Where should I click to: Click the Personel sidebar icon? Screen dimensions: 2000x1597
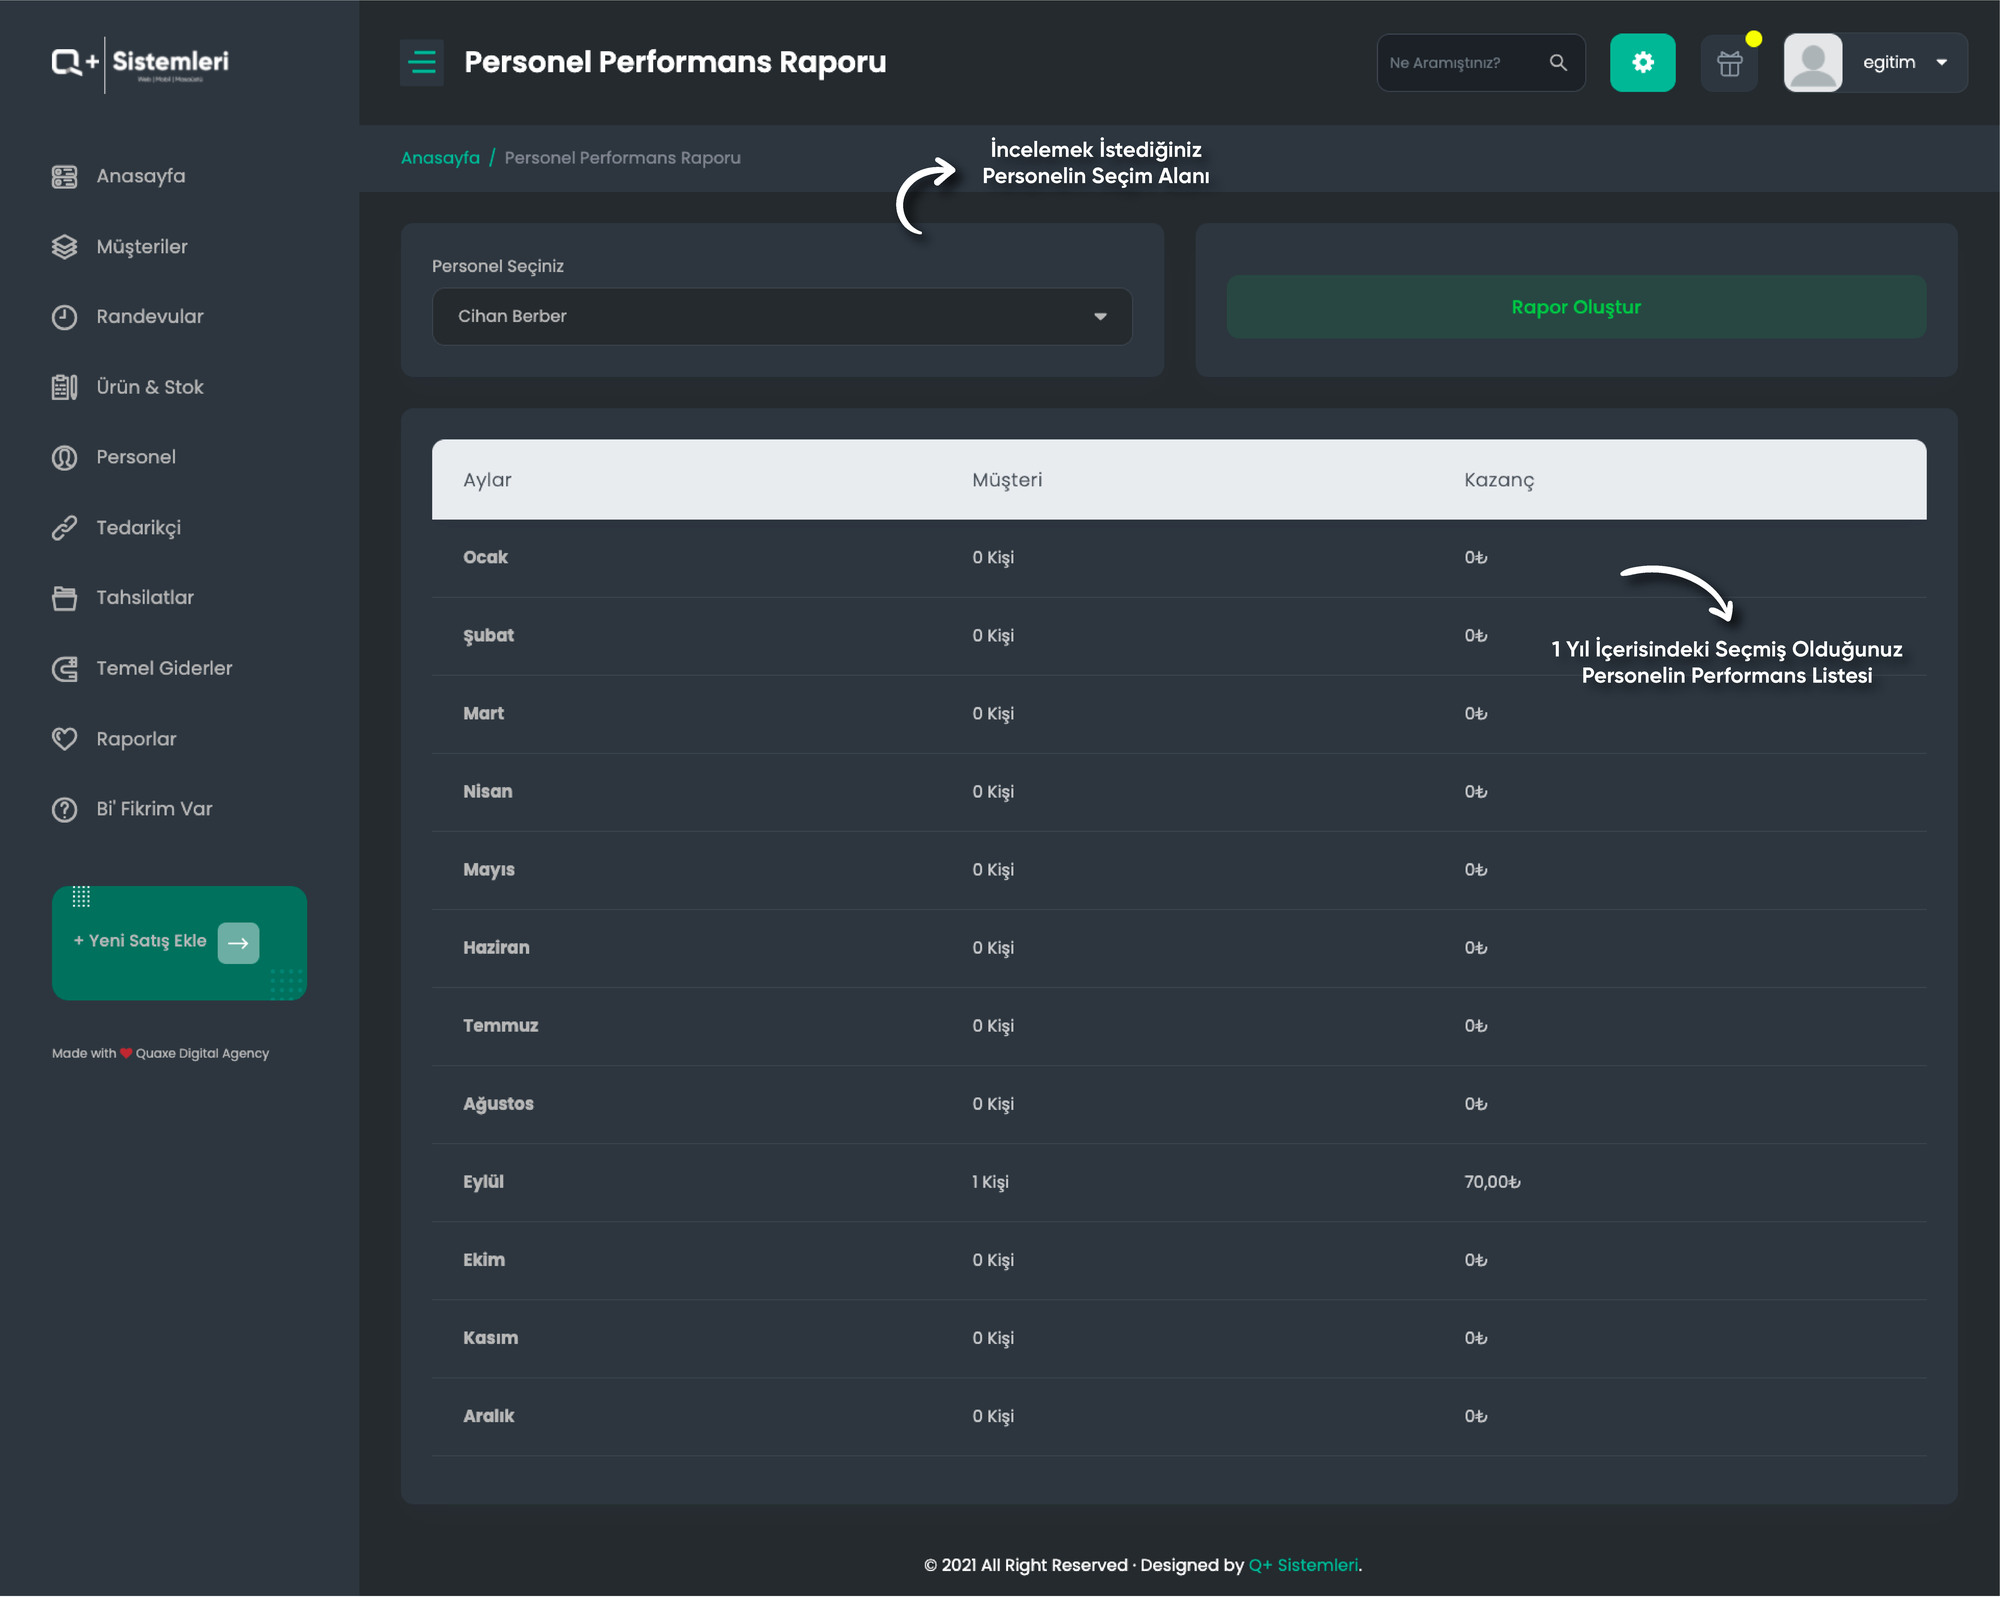click(x=64, y=458)
